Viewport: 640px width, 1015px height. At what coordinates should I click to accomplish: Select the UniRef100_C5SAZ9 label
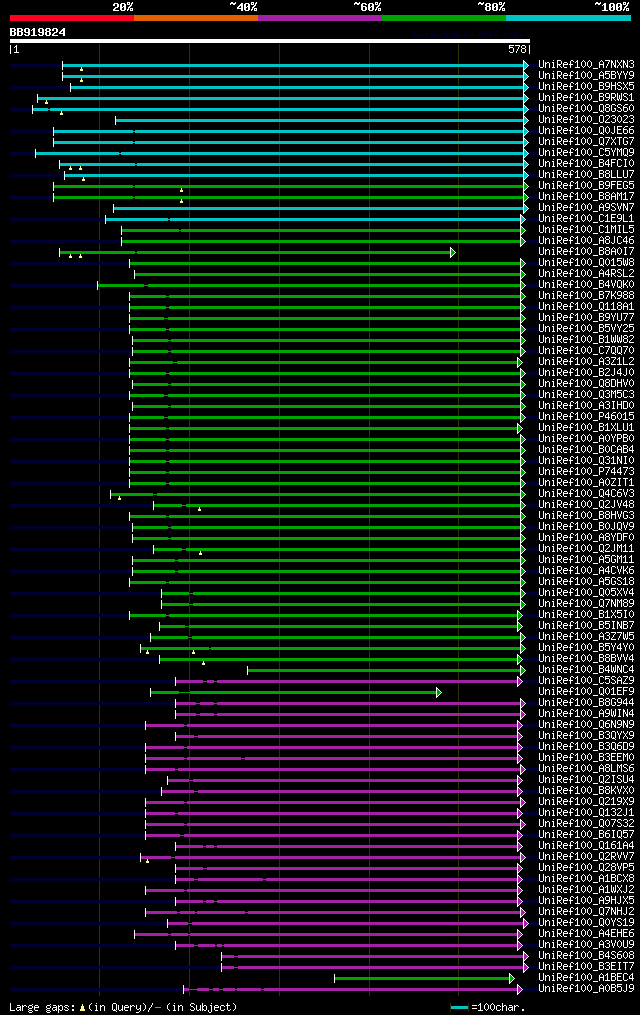coord(586,681)
